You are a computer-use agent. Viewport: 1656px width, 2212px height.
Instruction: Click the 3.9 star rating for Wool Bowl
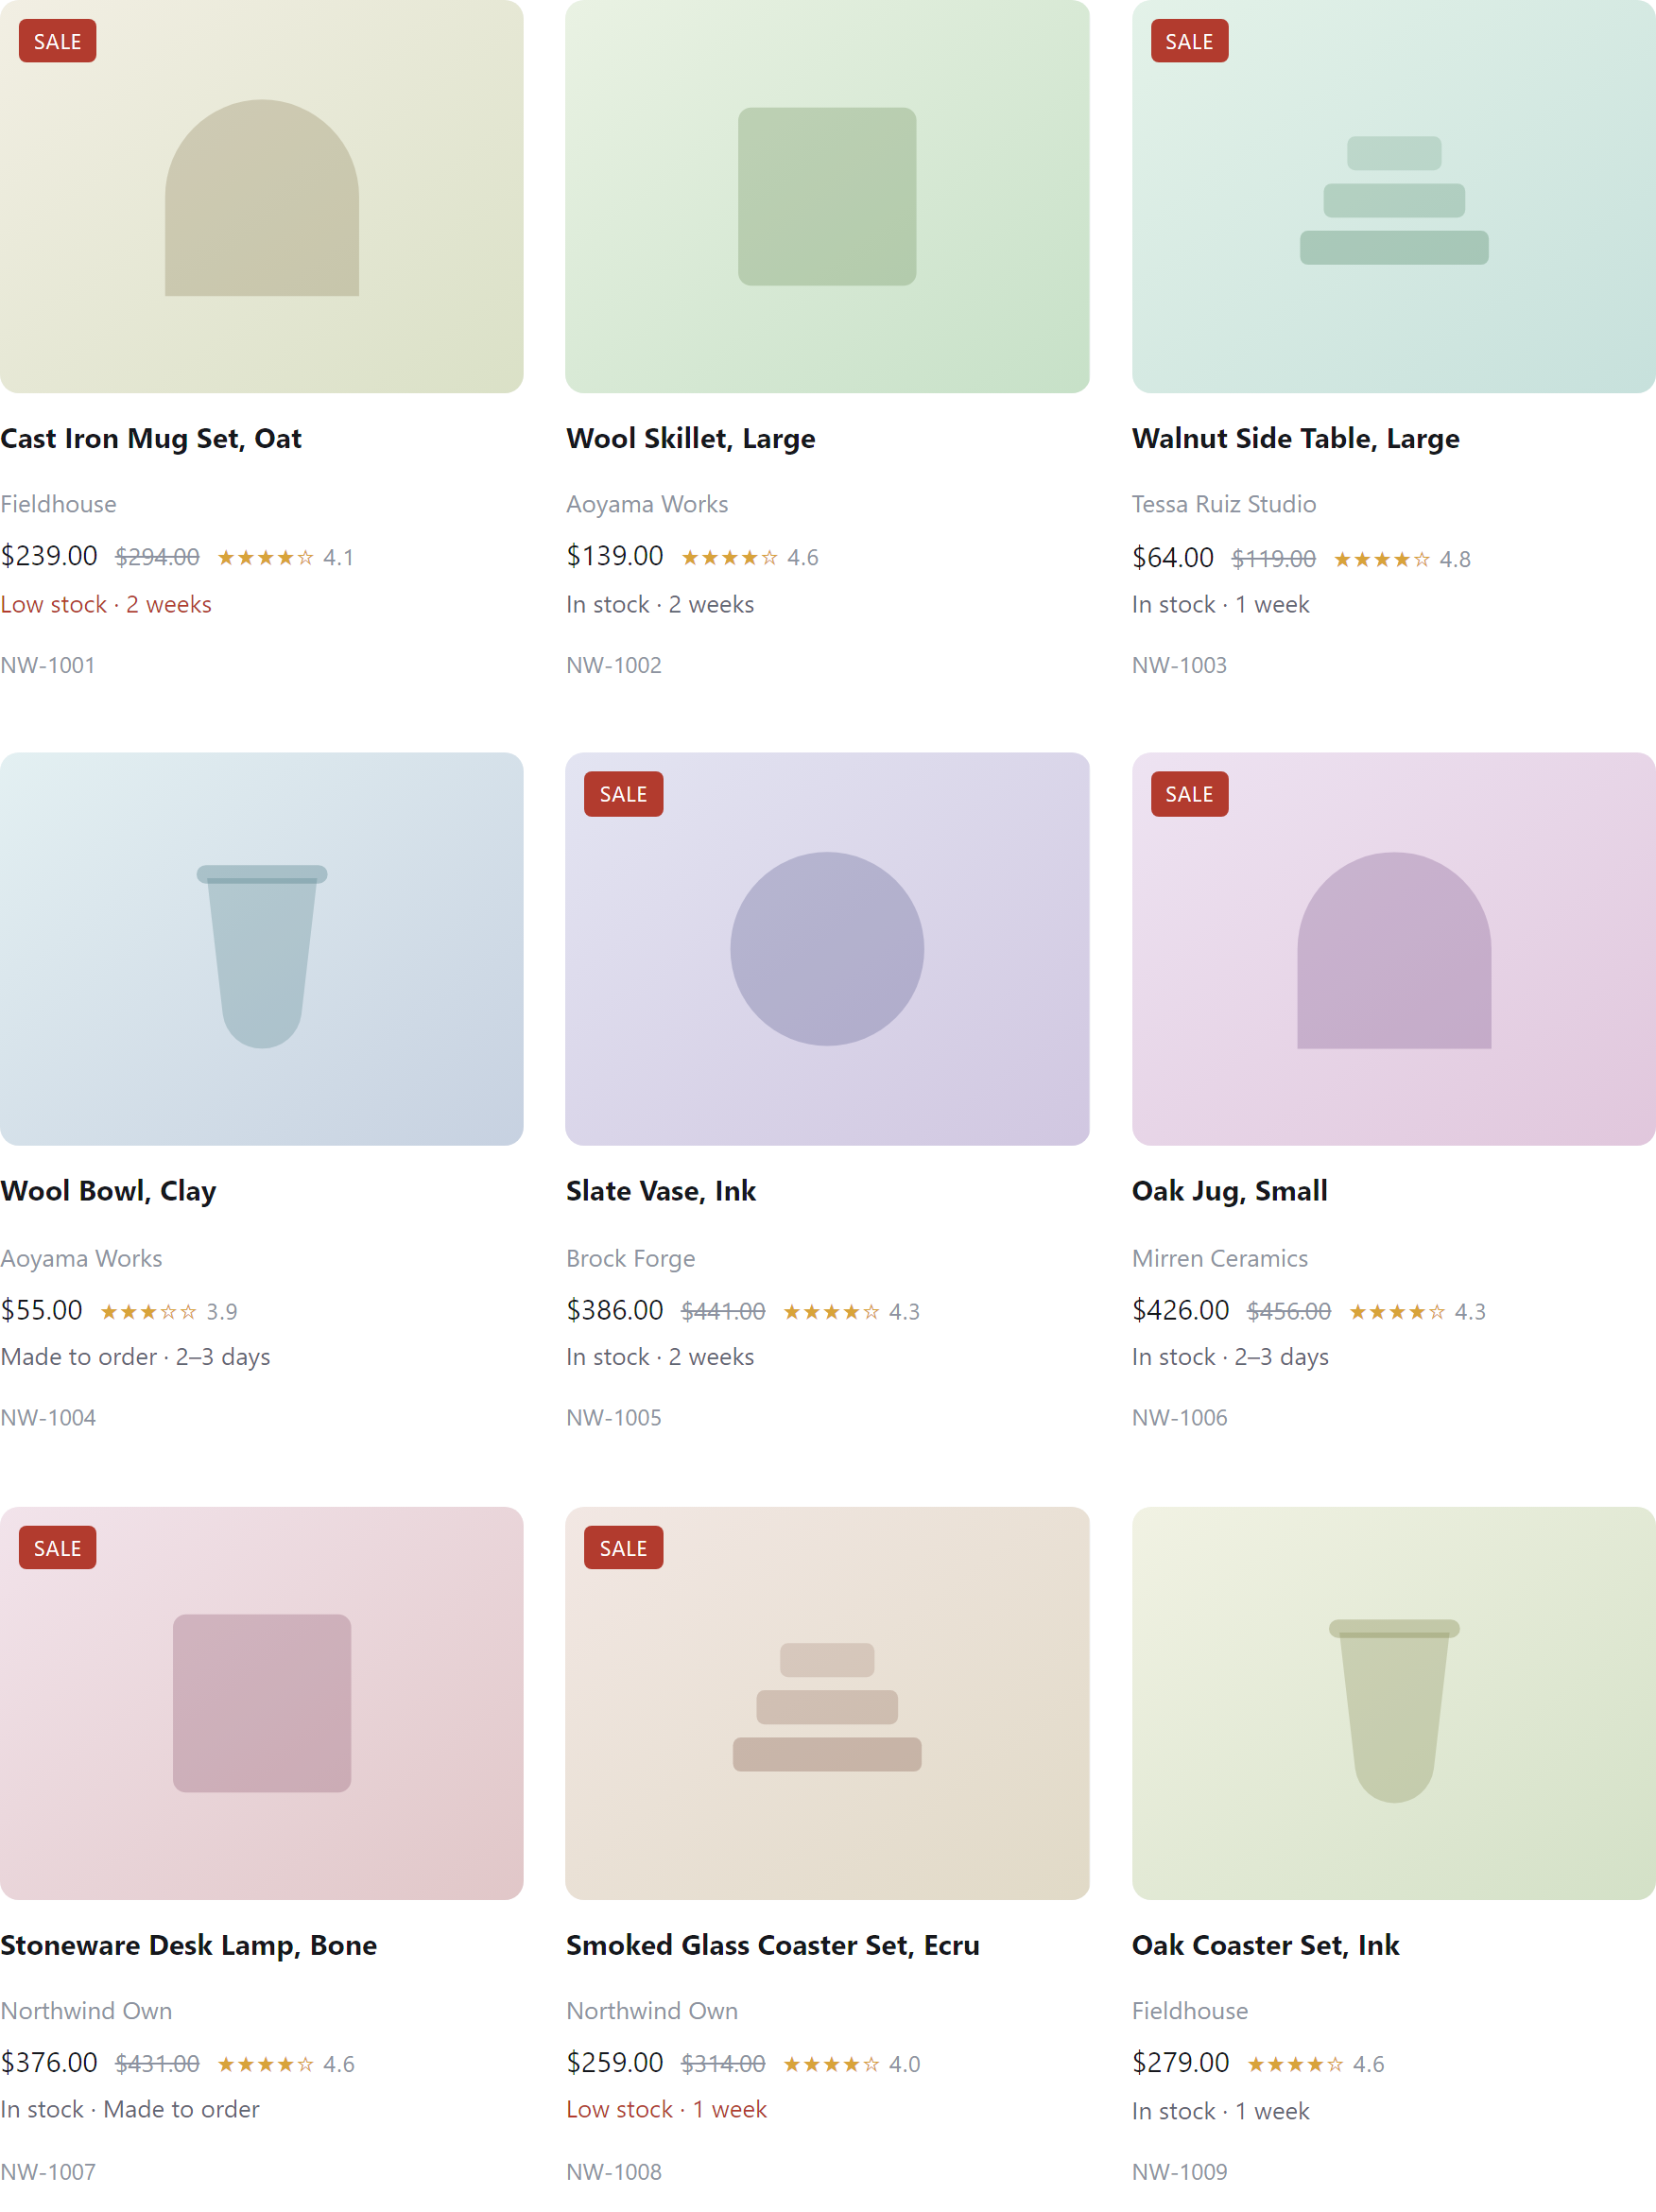(x=168, y=1312)
